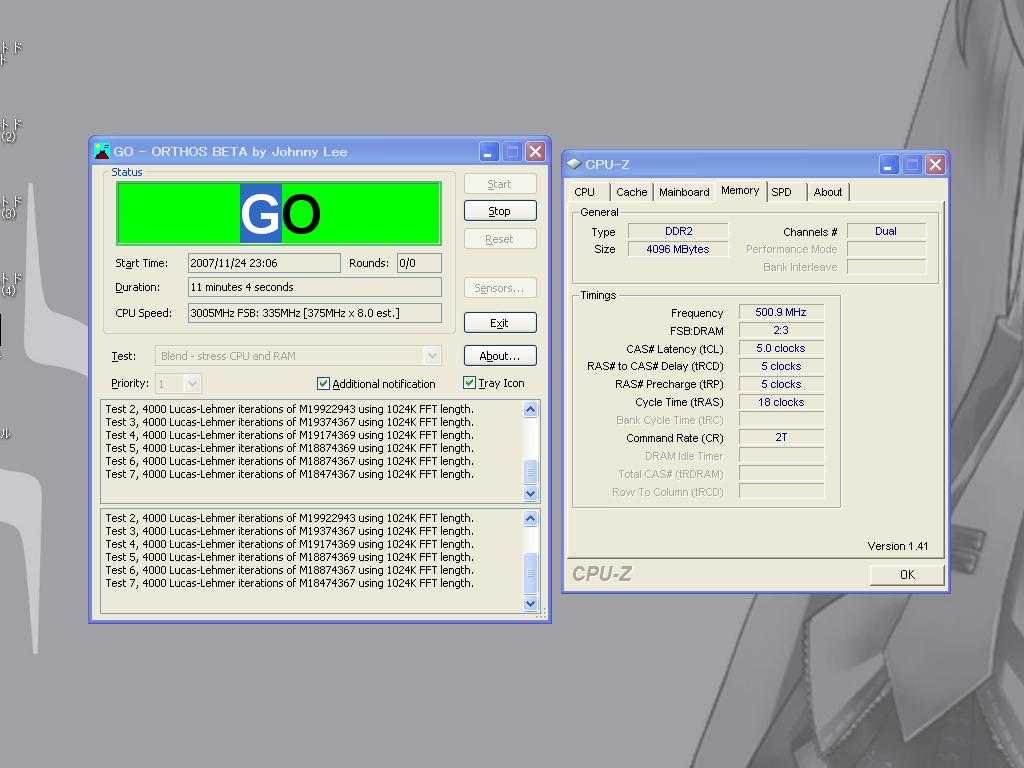Close the CPU-Z window

[935, 165]
